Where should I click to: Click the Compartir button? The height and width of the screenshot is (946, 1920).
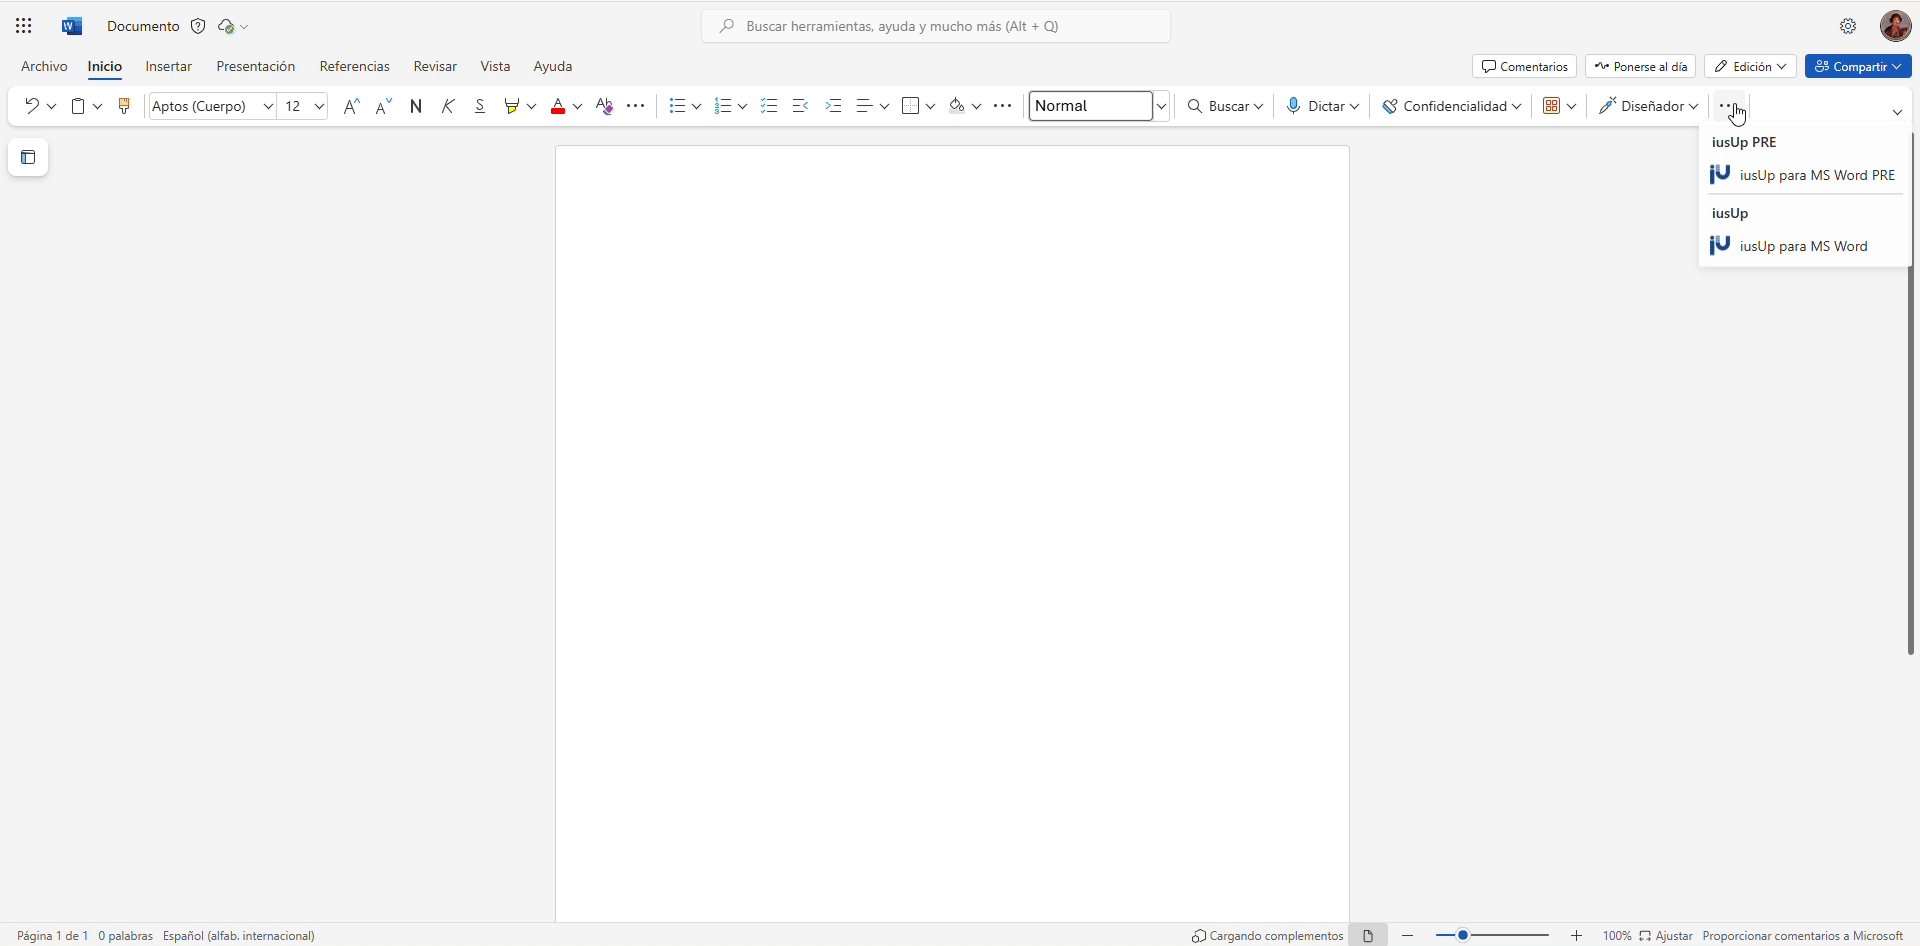(x=1857, y=66)
